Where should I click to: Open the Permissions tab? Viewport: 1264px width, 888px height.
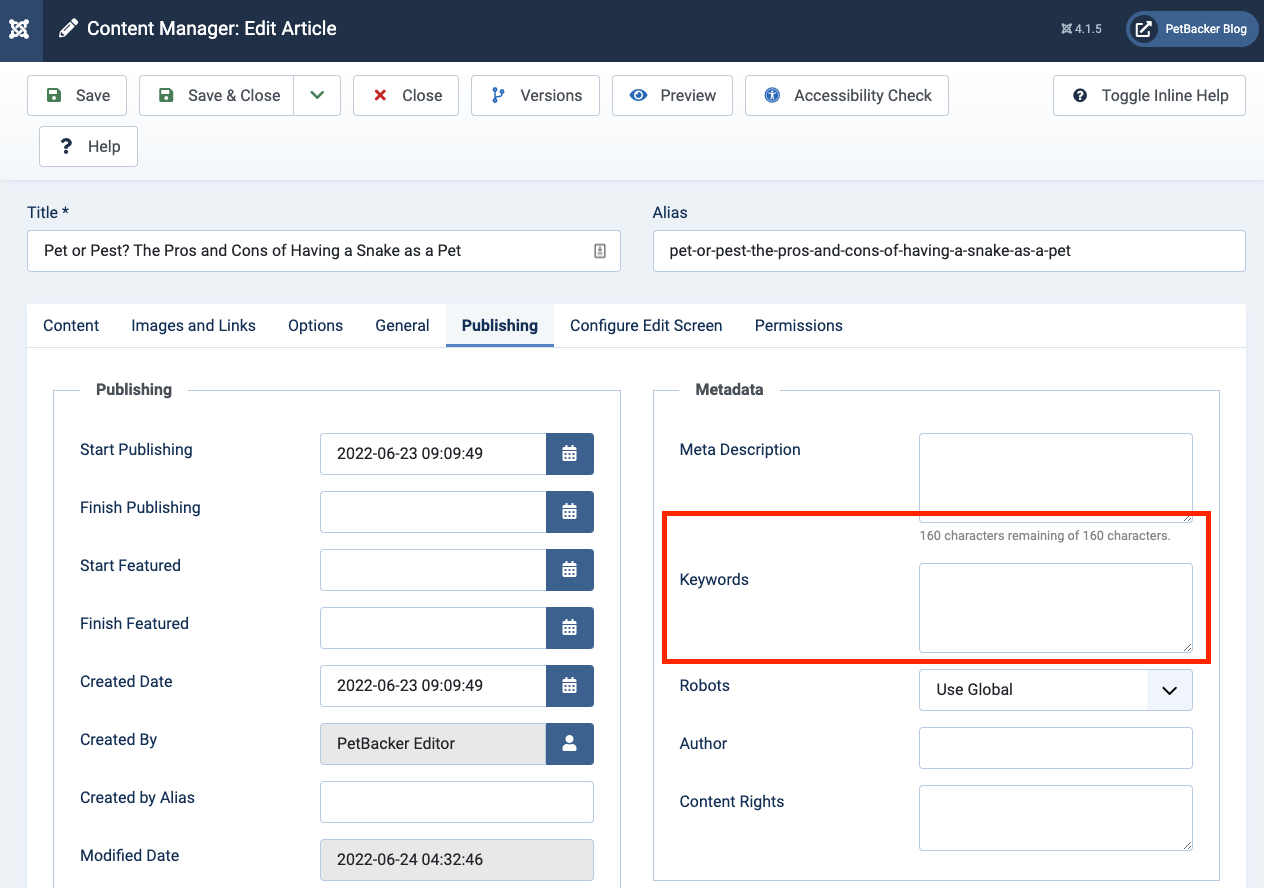click(798, 325)
